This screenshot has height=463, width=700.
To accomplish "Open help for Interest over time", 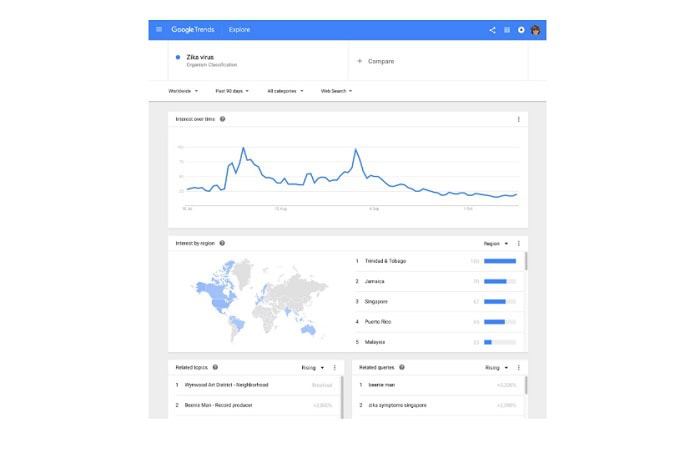I will point(222,120).
